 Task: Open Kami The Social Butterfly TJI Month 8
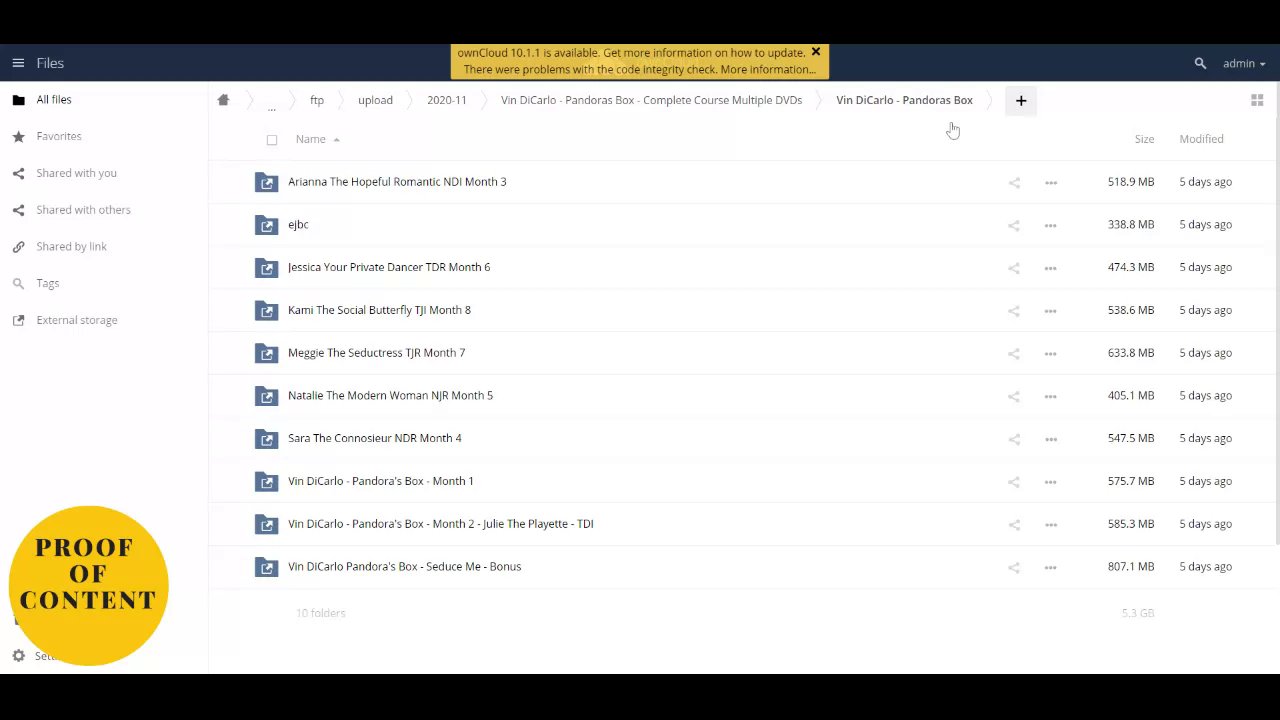(379, 310)
